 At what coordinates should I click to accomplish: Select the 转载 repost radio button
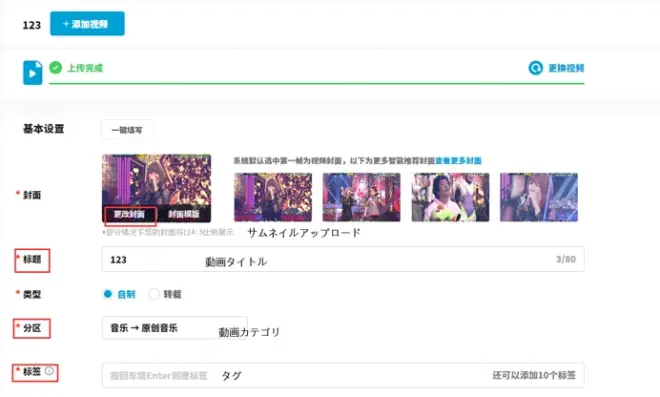(x=154, y=294)
